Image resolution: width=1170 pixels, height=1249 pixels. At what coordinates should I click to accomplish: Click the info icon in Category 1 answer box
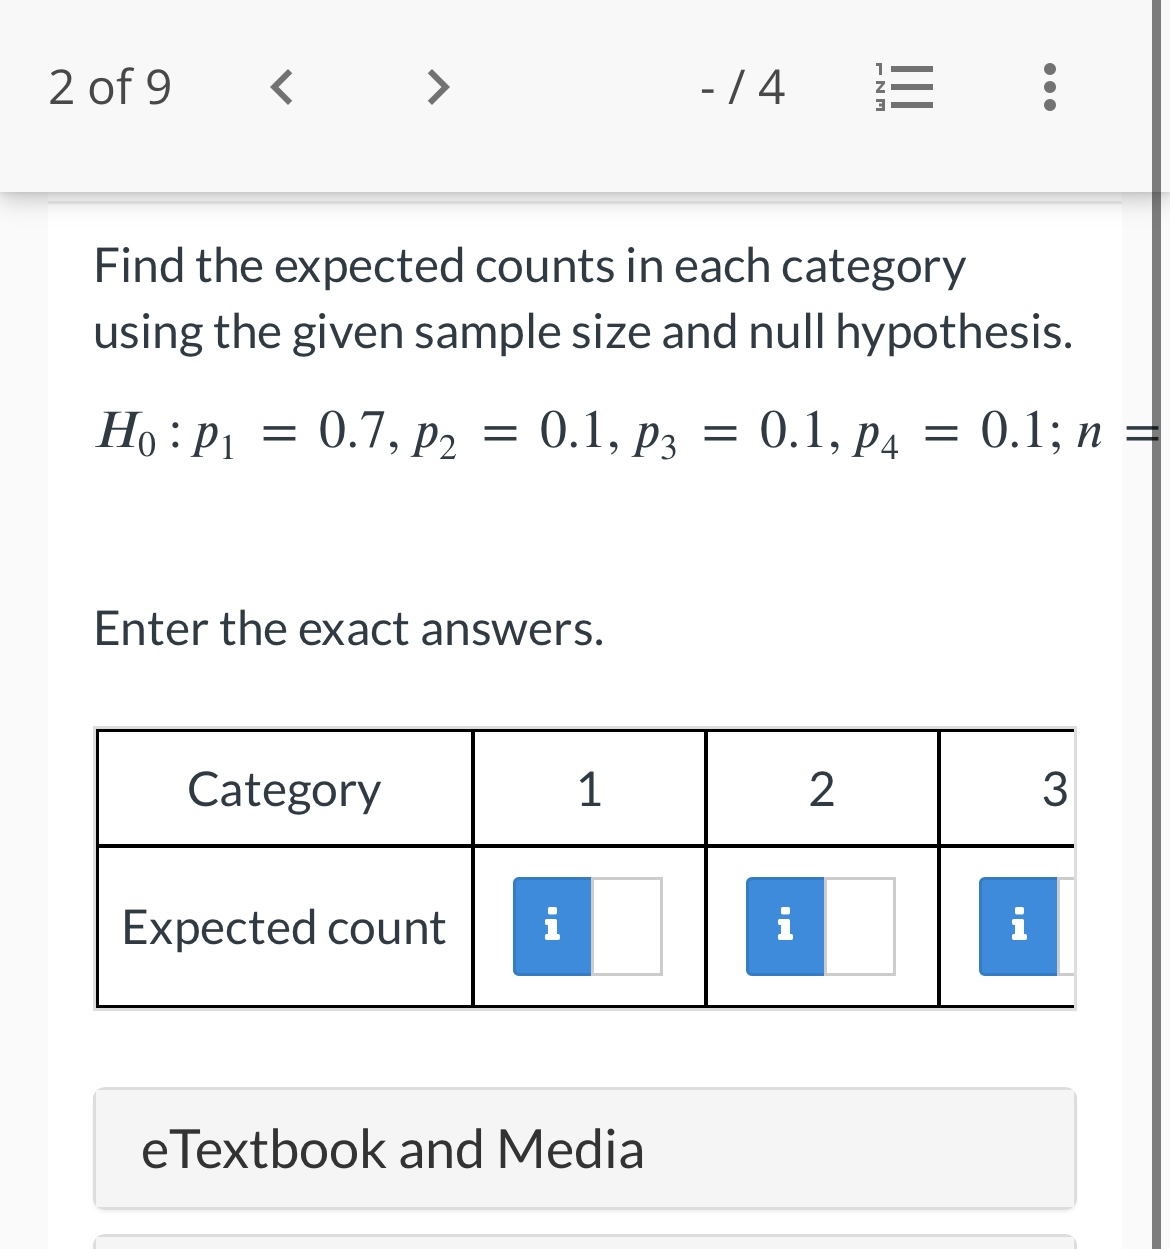click(551, 927)
